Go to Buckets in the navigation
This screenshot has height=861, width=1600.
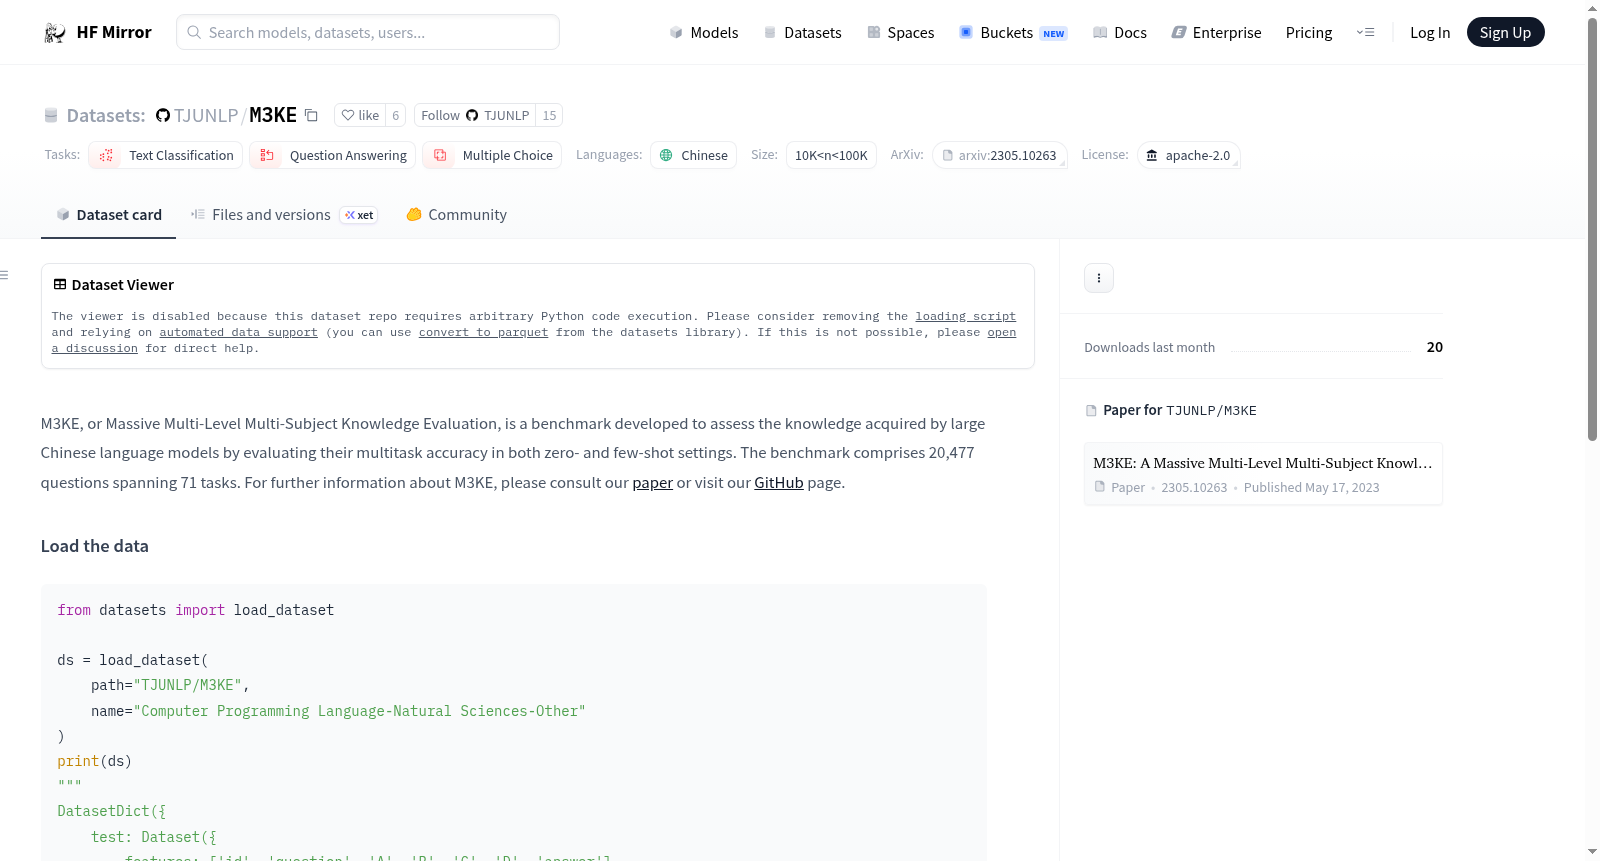1006,33
